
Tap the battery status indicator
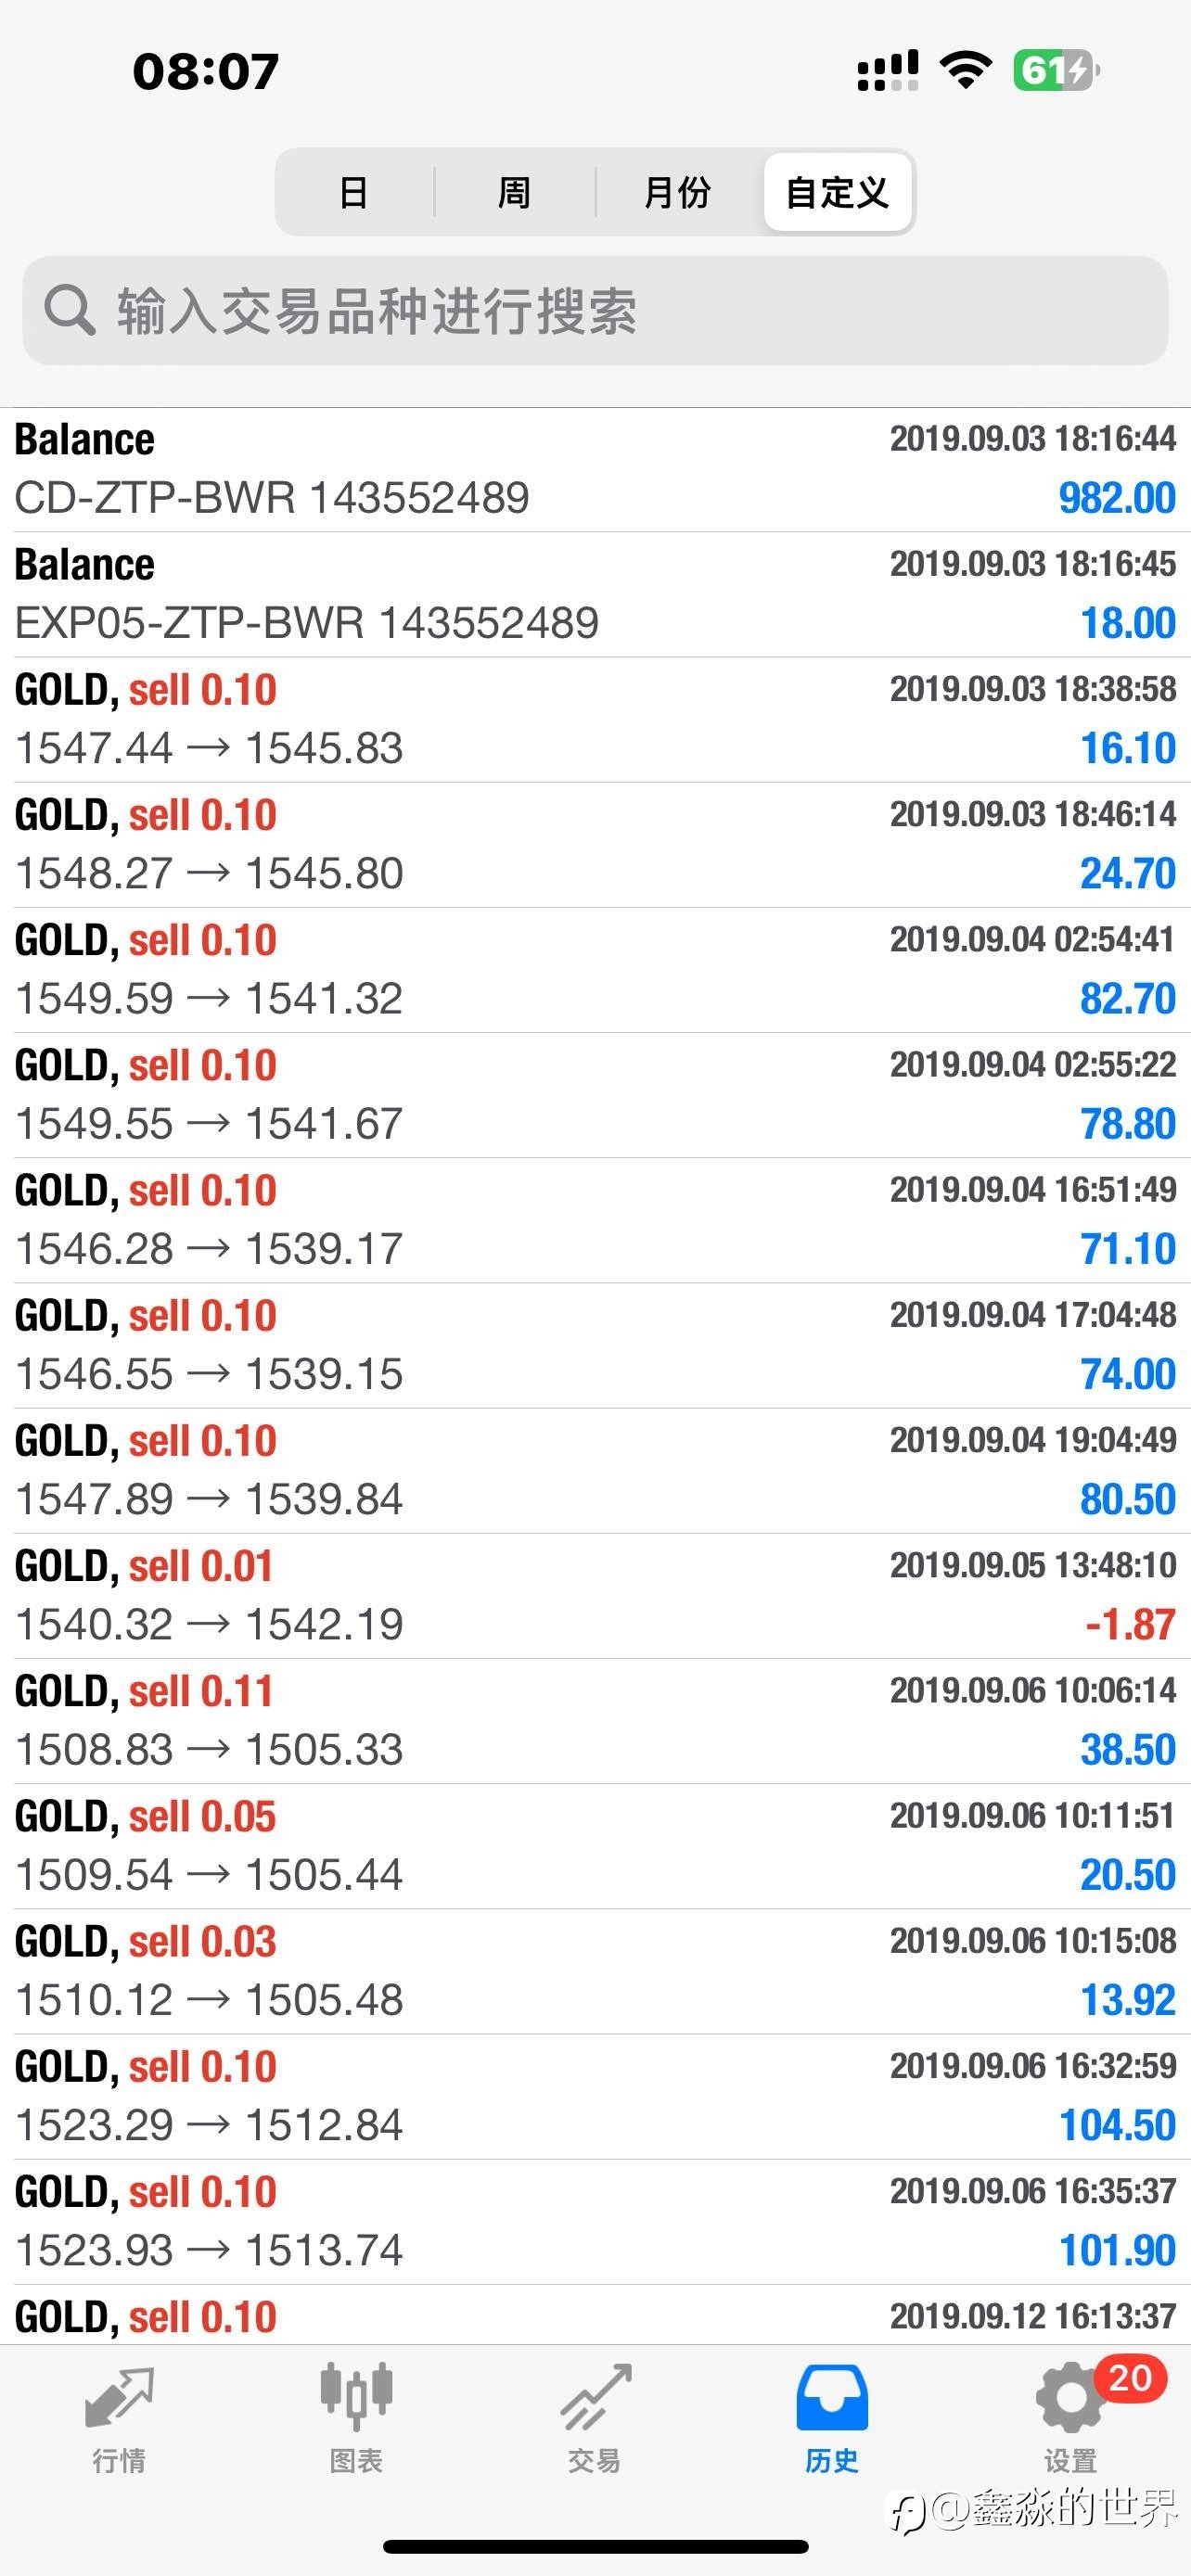click(1055, 71)
